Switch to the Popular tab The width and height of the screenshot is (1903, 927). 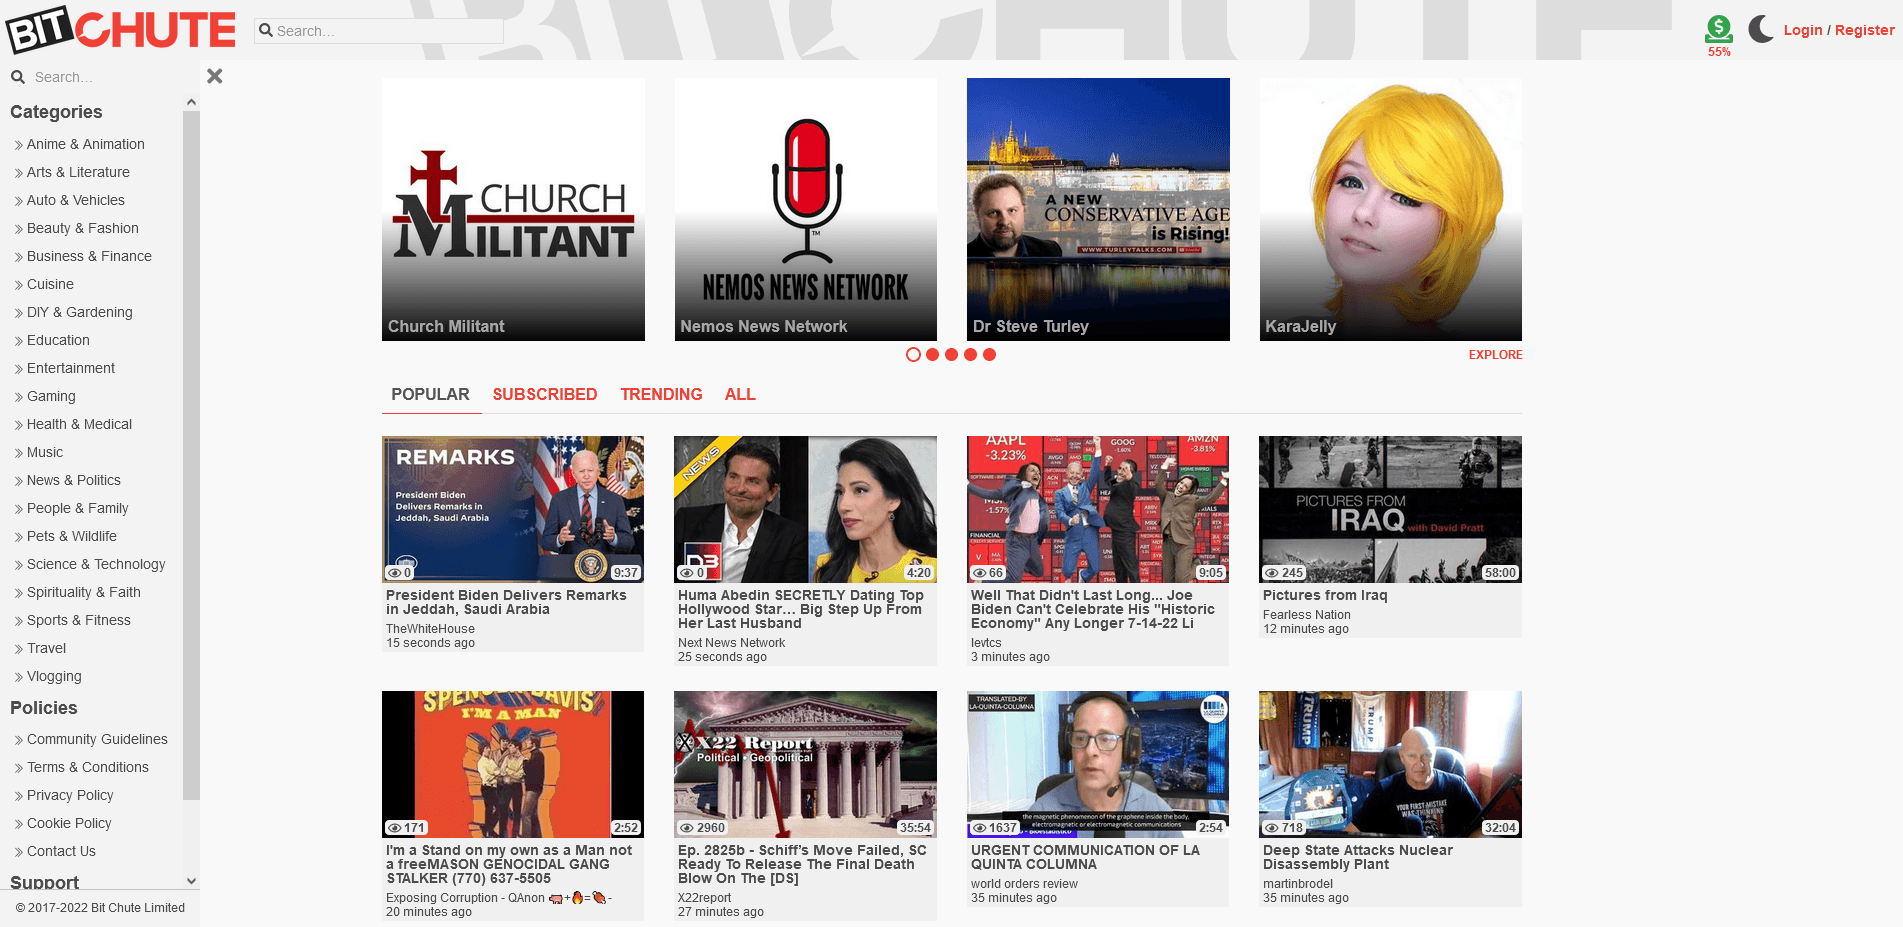pyautogui.click(x=431, y=394)
